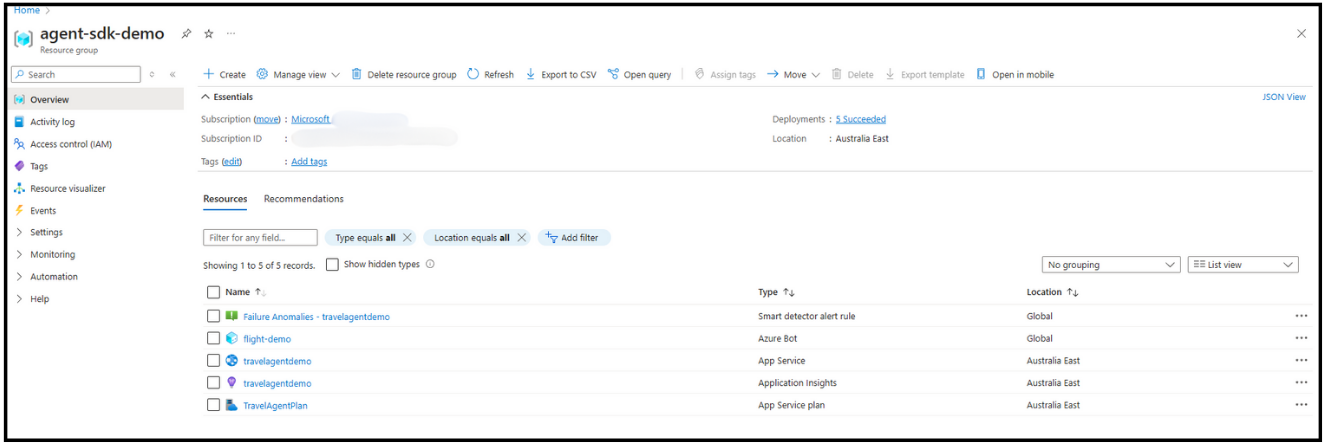Click Delete resource group trash icon
The height and width of the screenshot is (446, 1327).
(356, 74)
